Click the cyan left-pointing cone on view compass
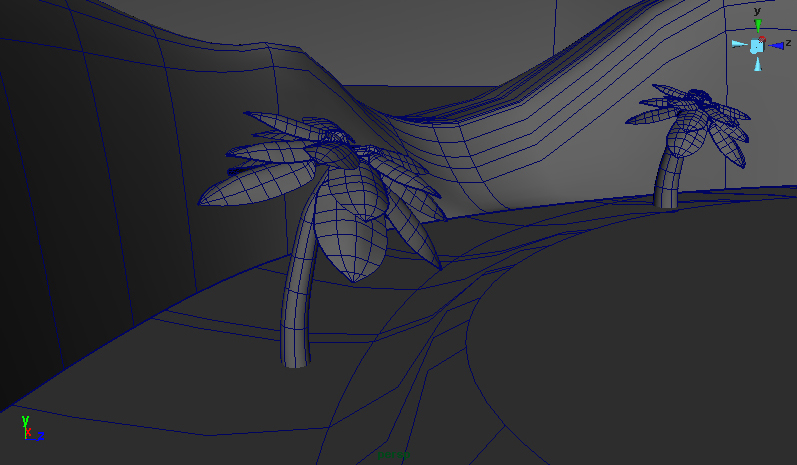This screenshot has width=797, height=465. pos(739,44)
